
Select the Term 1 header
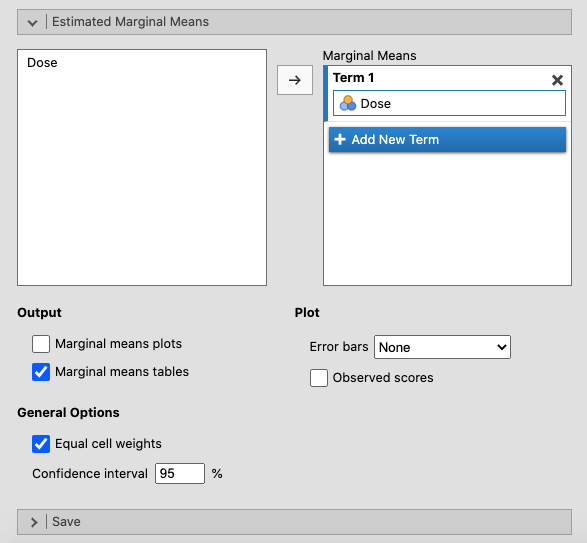pos(353,78)
